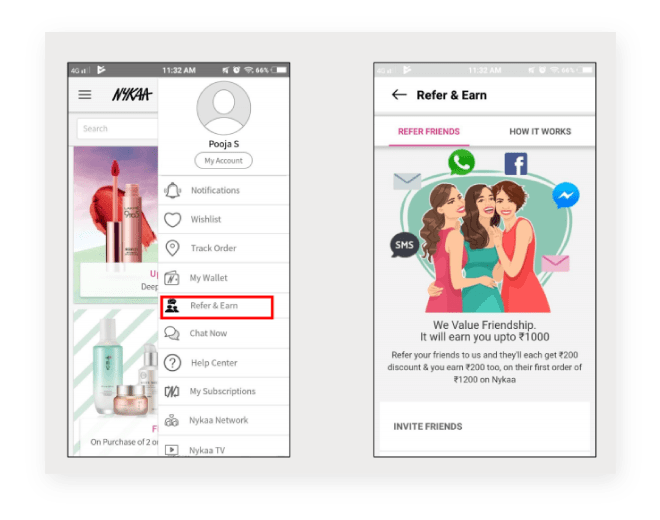Click the Wishlist heart icon
Image resolution: width=660 pixels, height=520 pixels.
(x=172, y=219)
